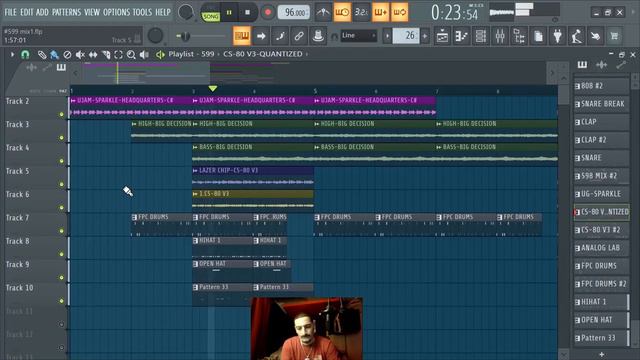Toggle the highlighted snap/typing keyboard button
This screenshot has width=640, height=360.
(x=242, y=36)
